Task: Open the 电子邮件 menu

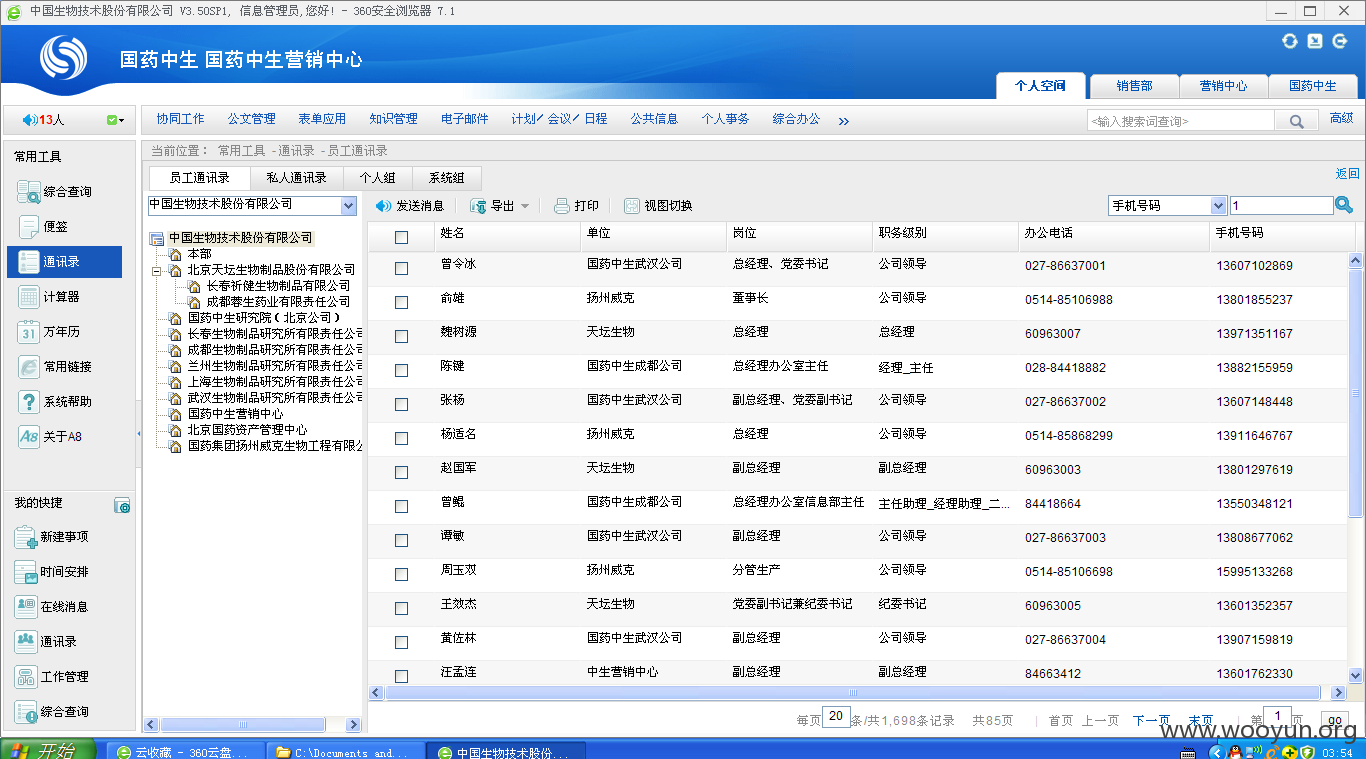Action: pyautogui.click(x=465, y=119)
